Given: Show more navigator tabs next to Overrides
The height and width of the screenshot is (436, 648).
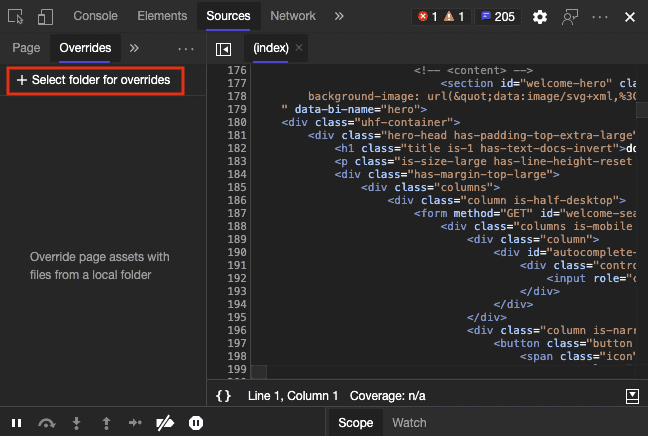Looking at the screenshot, I should coord(134,48).
